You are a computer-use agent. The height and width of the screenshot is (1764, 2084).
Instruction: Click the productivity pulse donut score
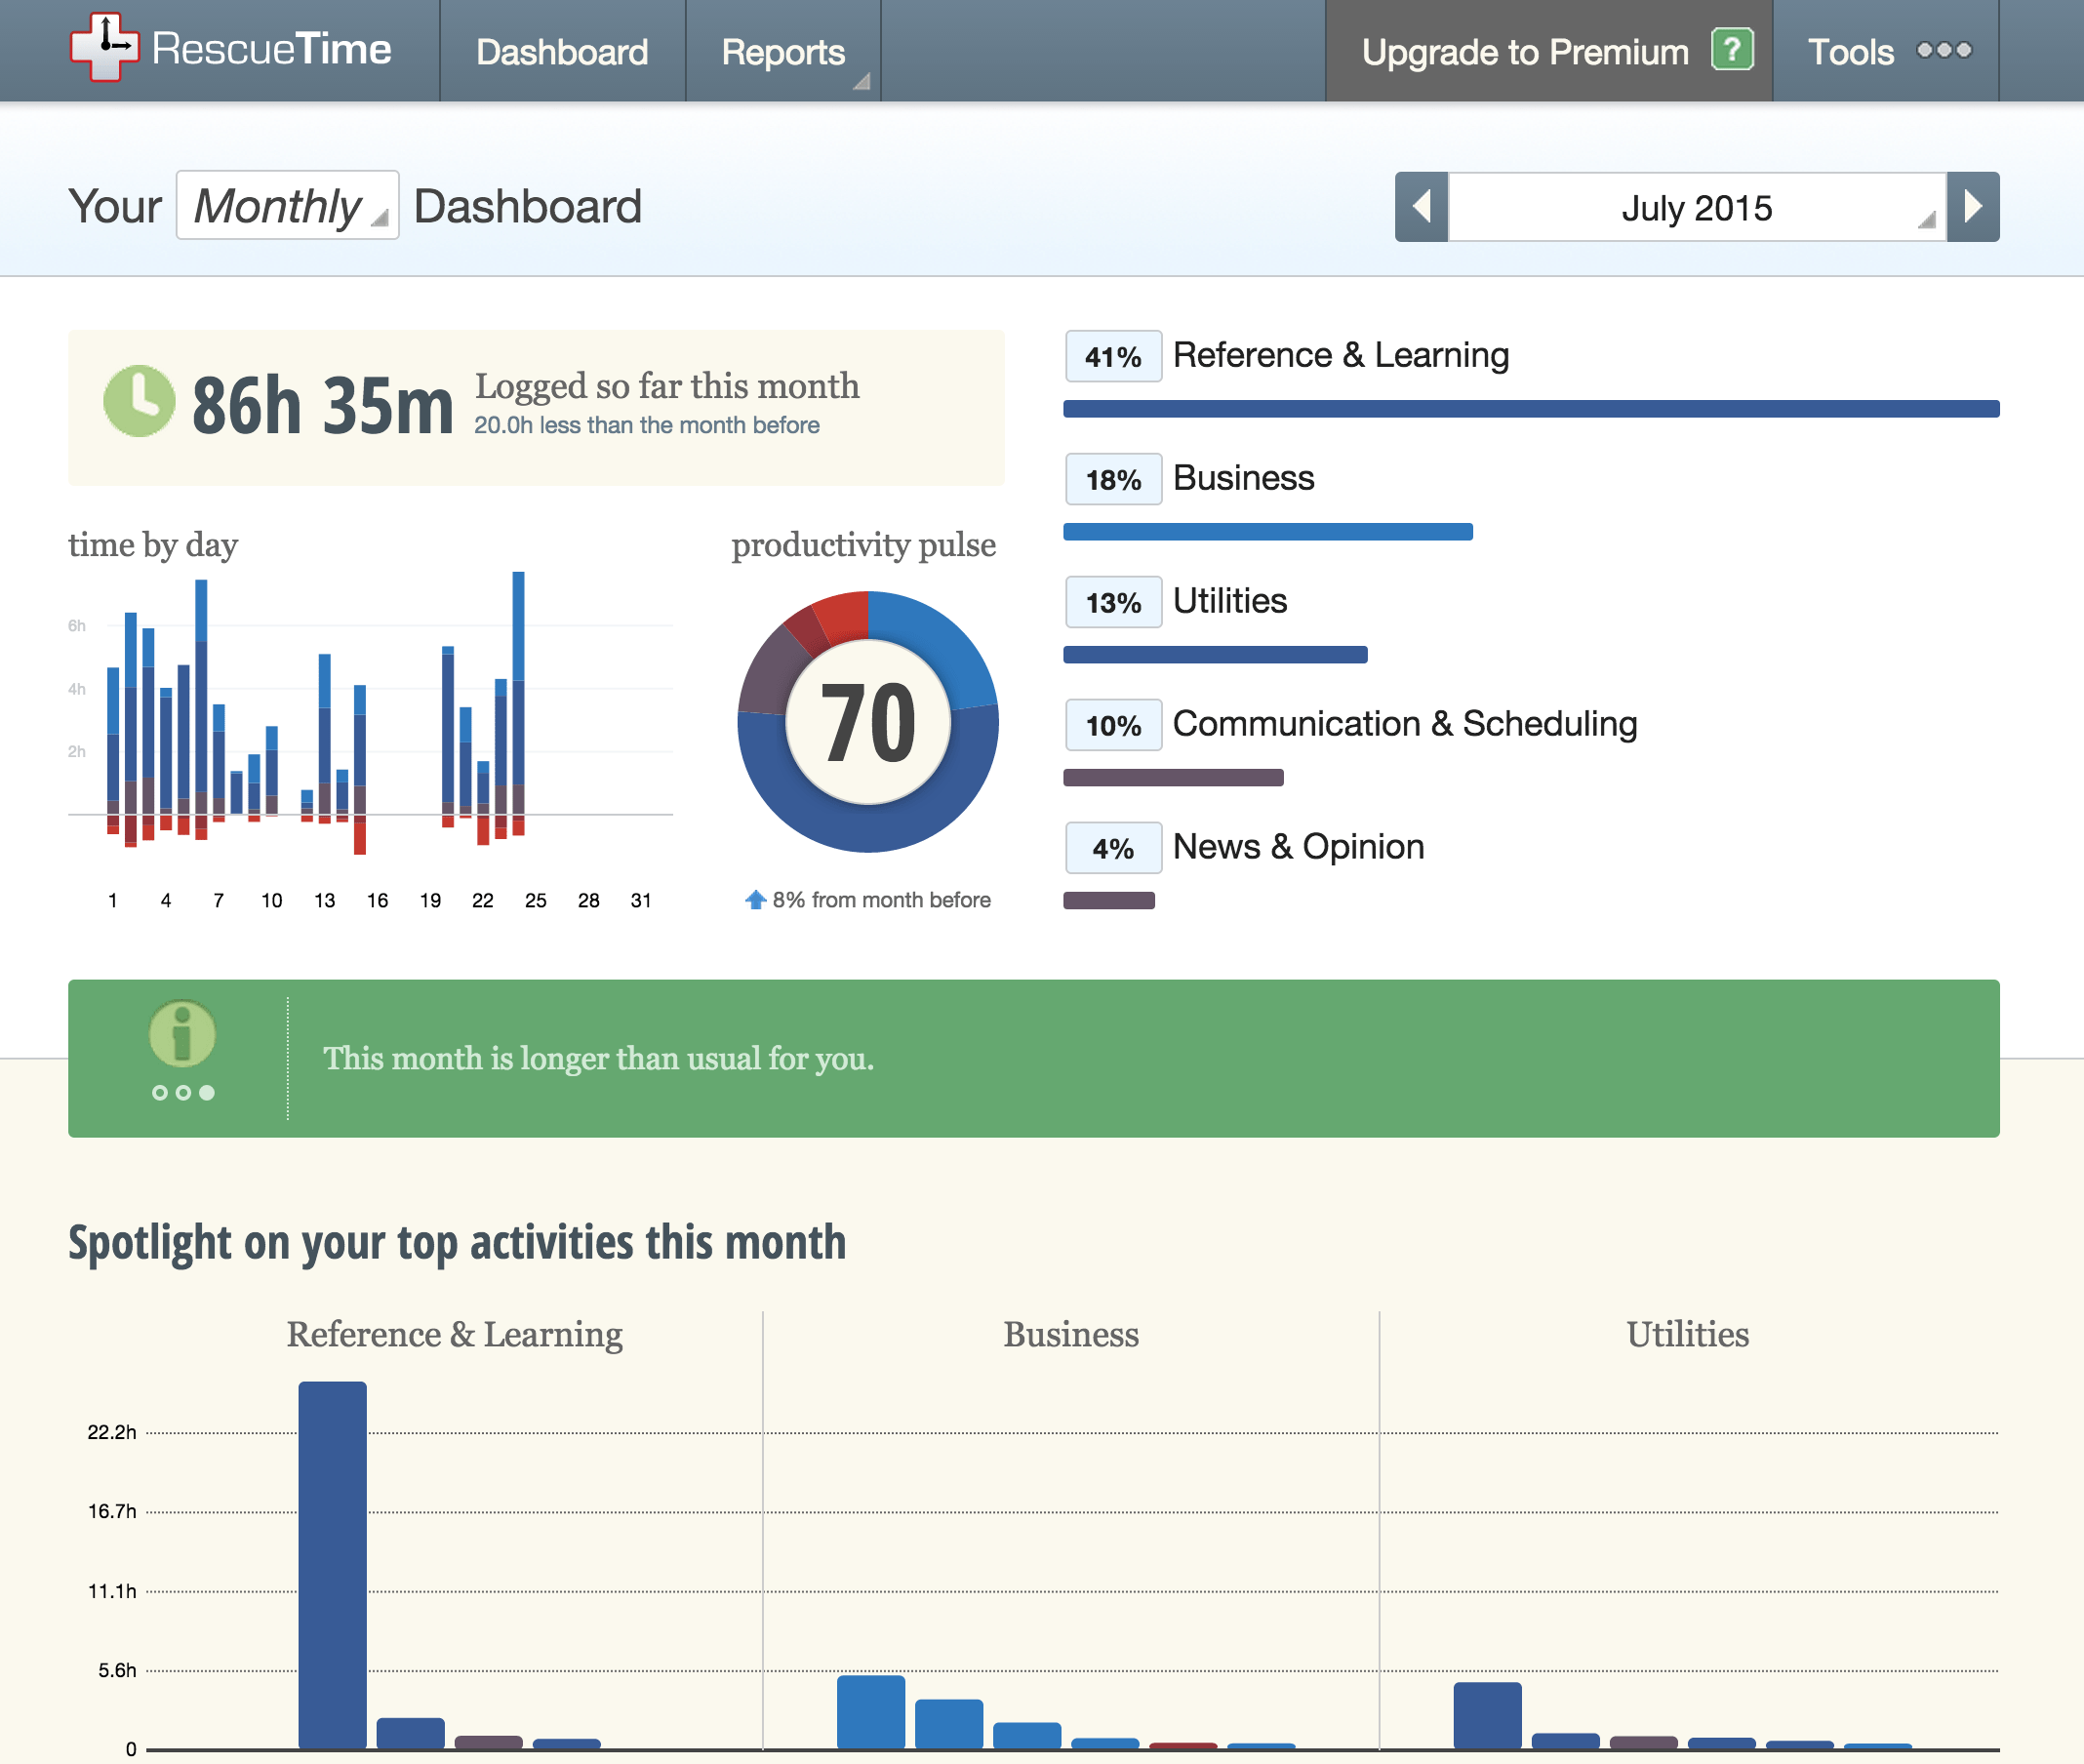click(x=866, y=723)
